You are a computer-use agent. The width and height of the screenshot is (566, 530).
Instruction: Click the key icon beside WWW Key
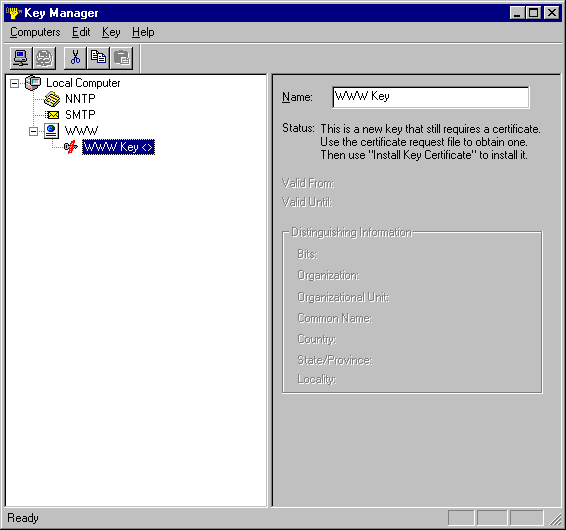71,147
